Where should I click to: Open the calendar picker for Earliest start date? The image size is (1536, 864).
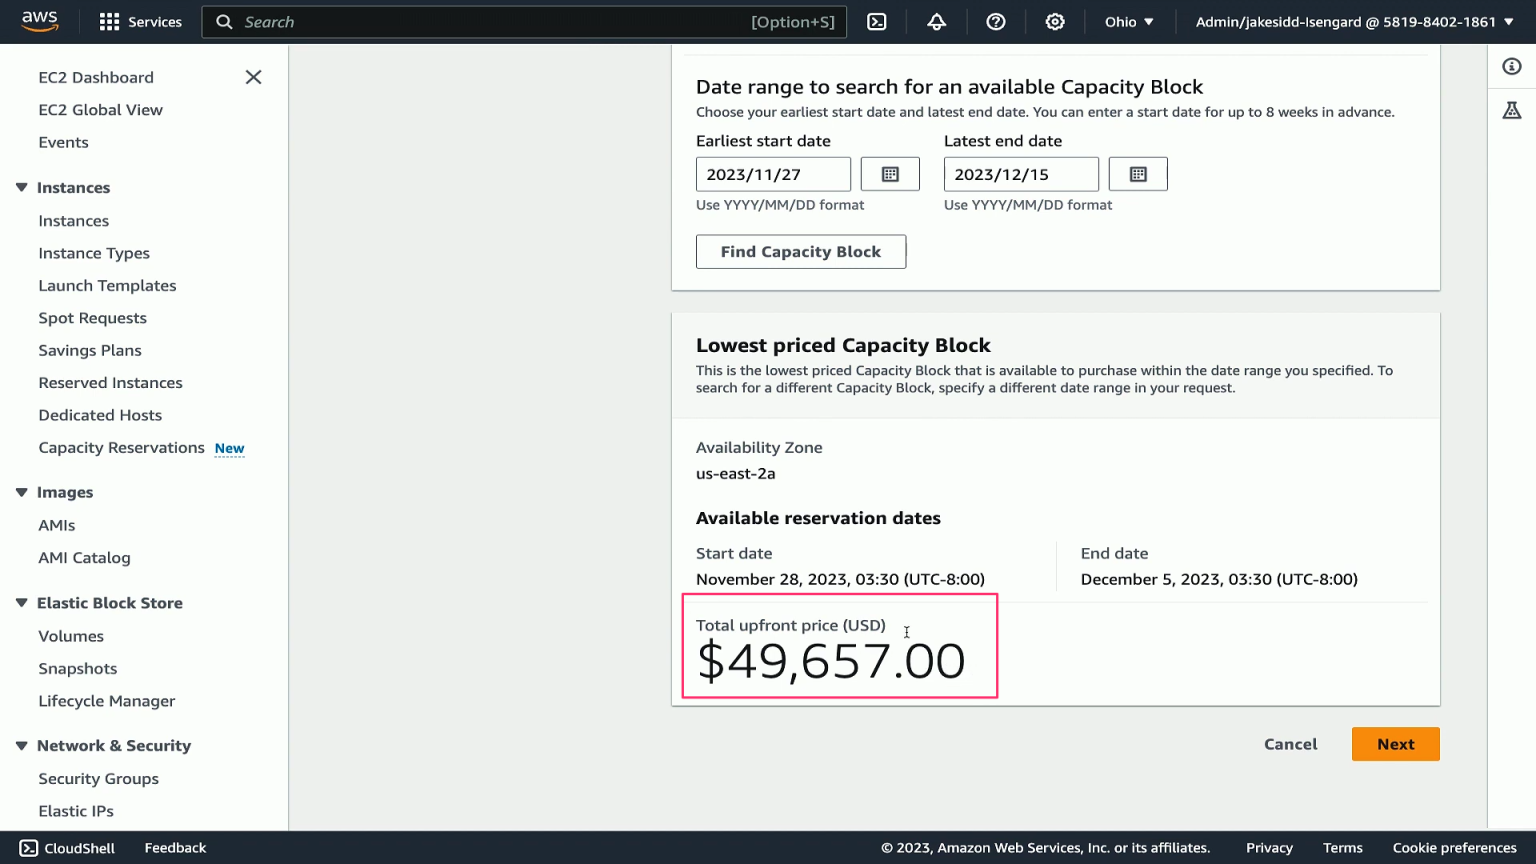(x=889, y=173)
